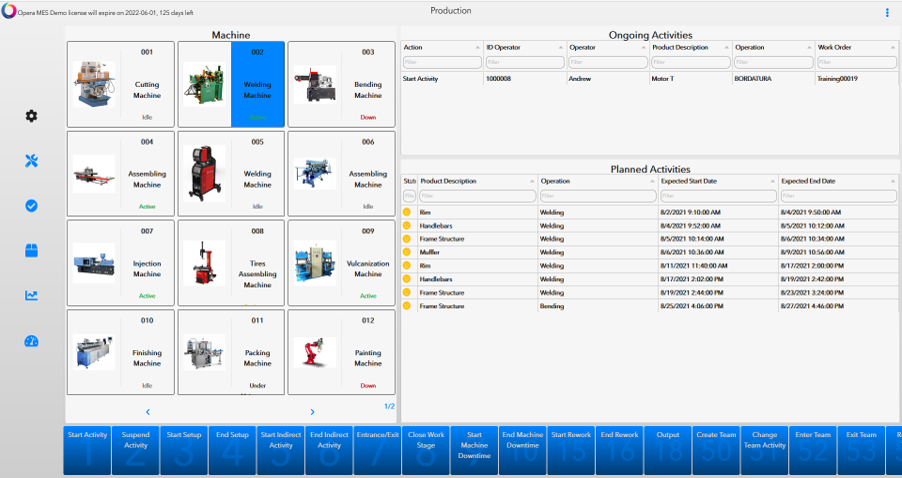Click the speedometer dashboard icon
This screenshot has width=902, height=478.
(x=31, y=341)
